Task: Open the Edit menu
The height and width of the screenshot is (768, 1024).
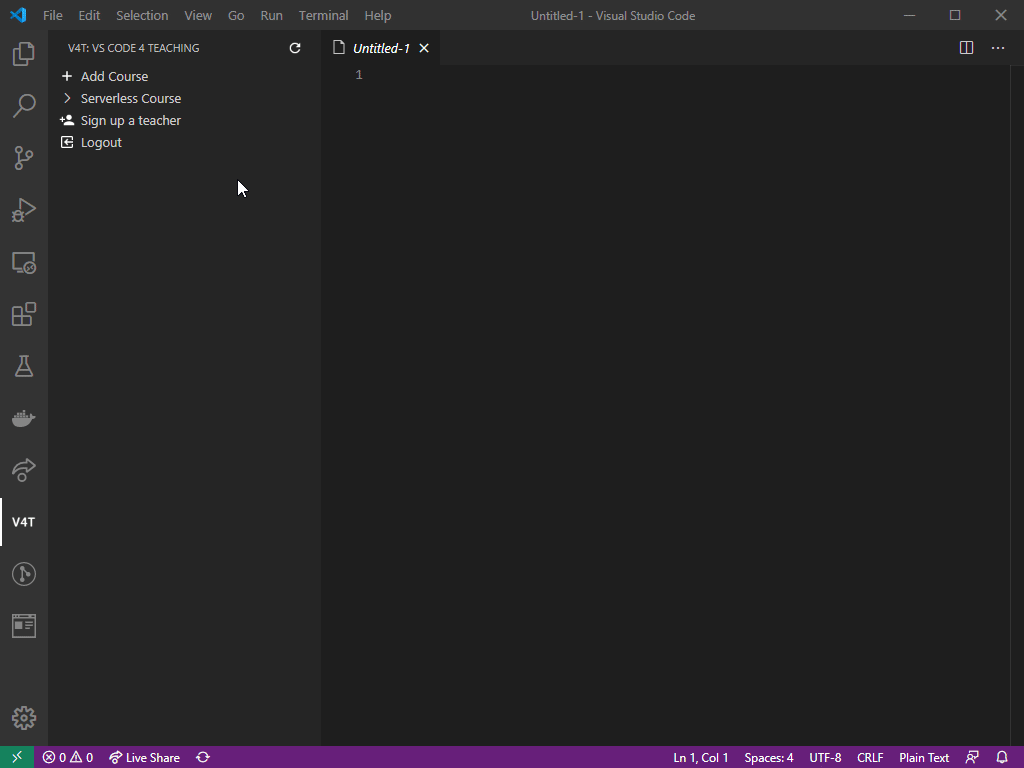Action: (x=89, y=15)
